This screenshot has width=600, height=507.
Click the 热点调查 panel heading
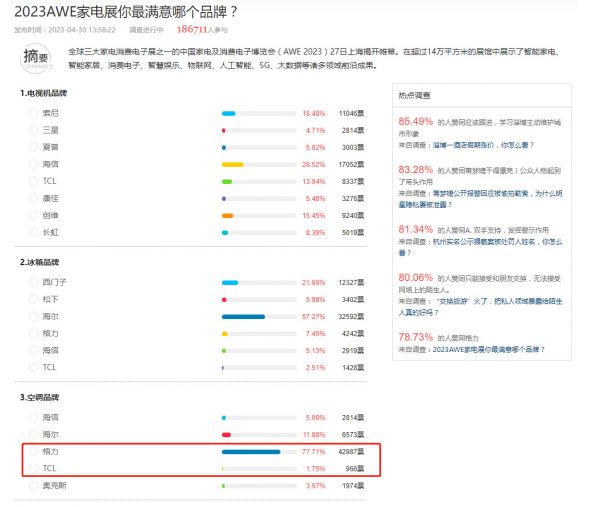(x=414, y=97)
